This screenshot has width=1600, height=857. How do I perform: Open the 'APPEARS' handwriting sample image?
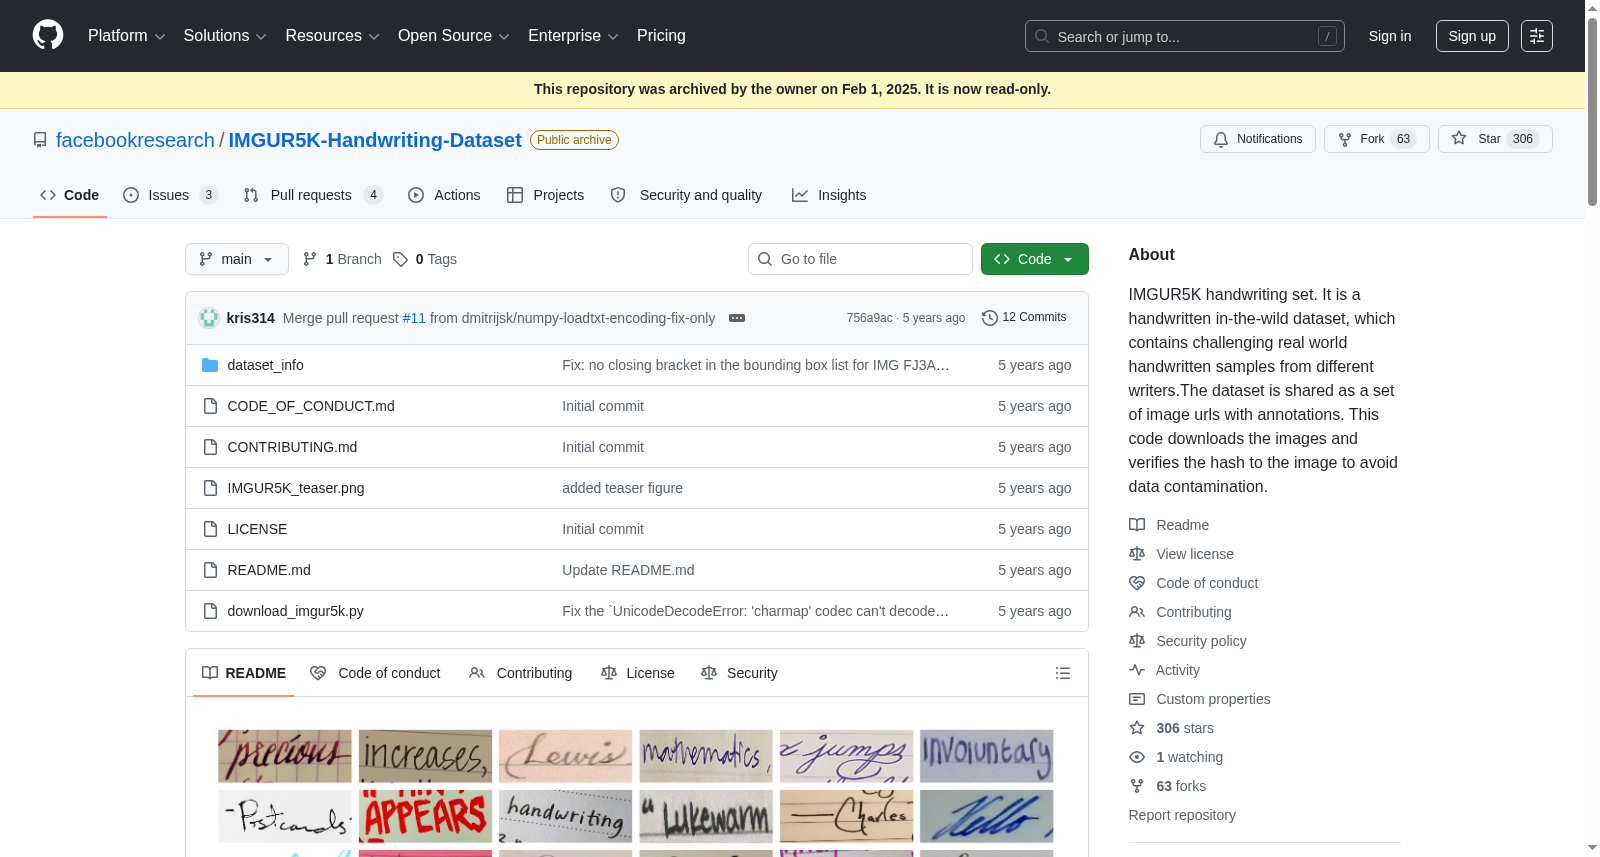pyautogui.click(x=425, y=816)
